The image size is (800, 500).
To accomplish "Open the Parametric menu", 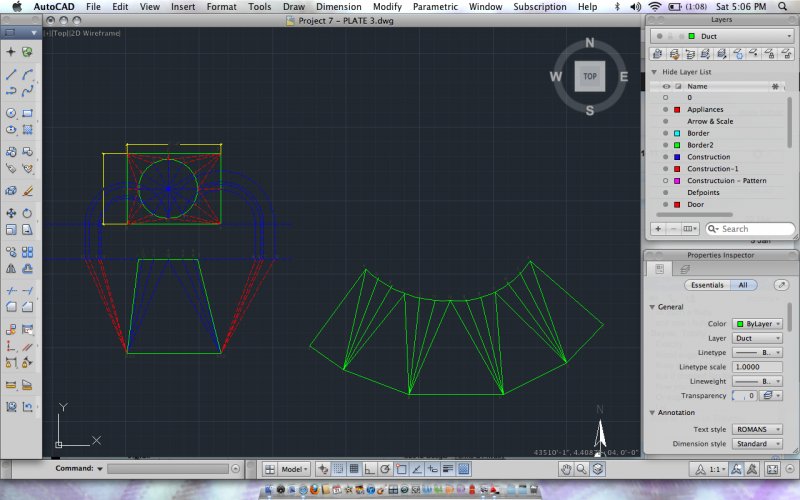I will [x=435, y=7].
